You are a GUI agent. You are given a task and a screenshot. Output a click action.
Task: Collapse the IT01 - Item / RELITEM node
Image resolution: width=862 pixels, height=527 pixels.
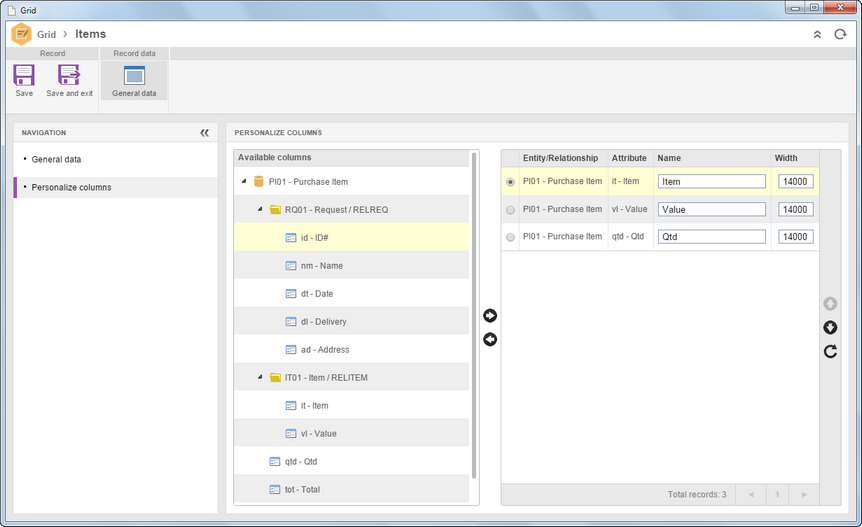coord(260,378)
